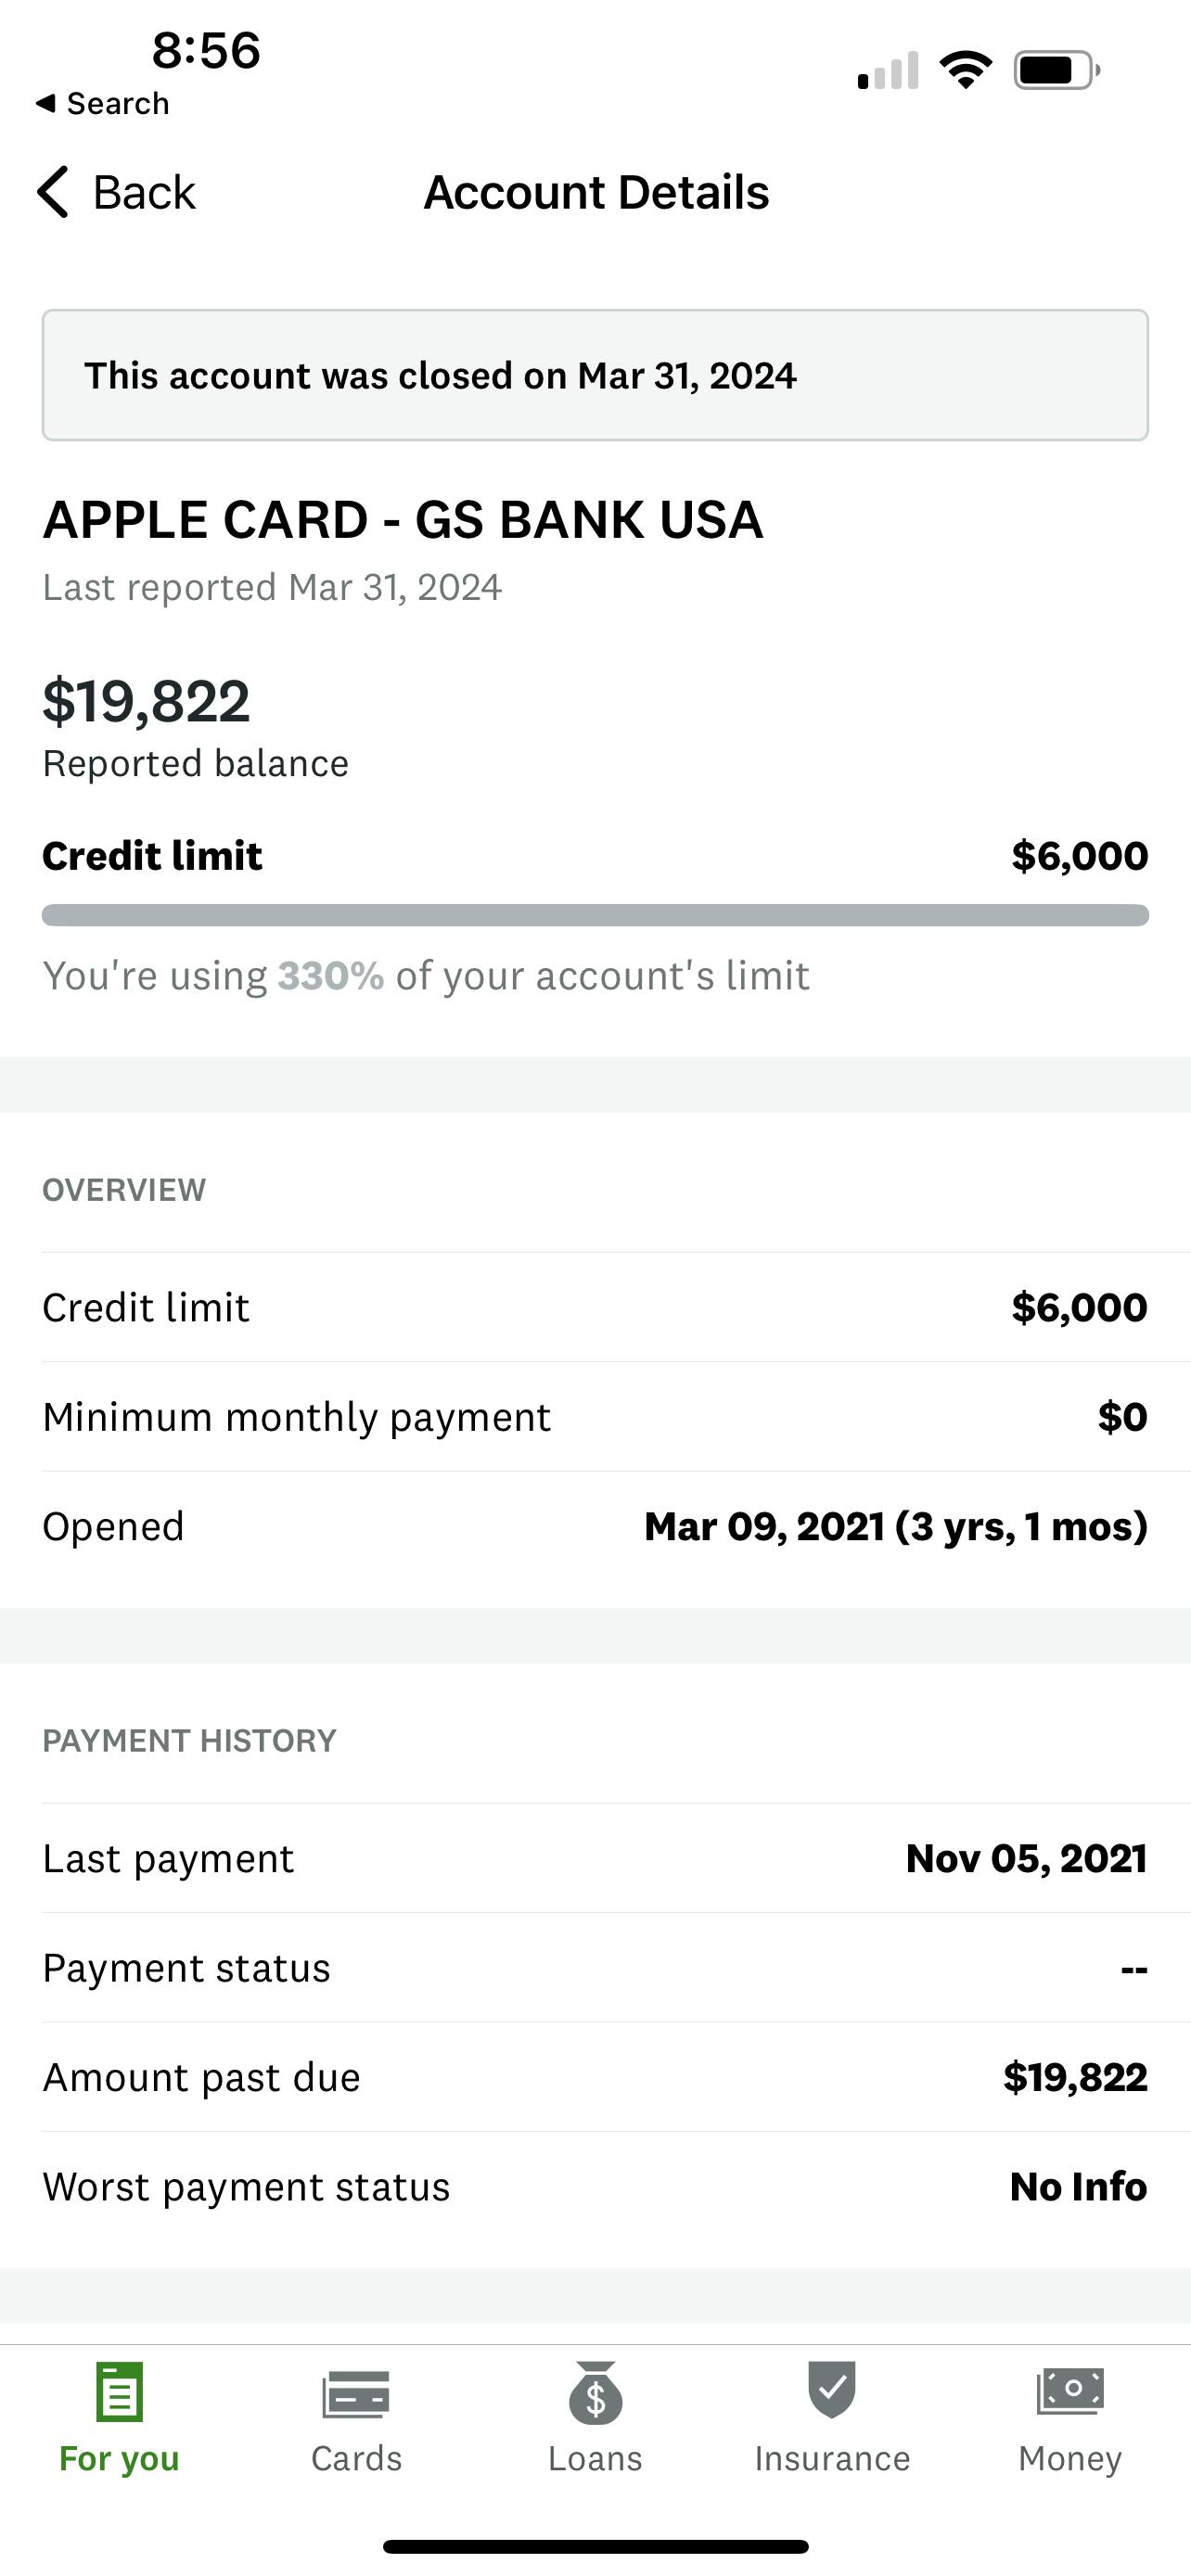
Task: Tap the back chevron arrow icon
Action: (54, 192)
